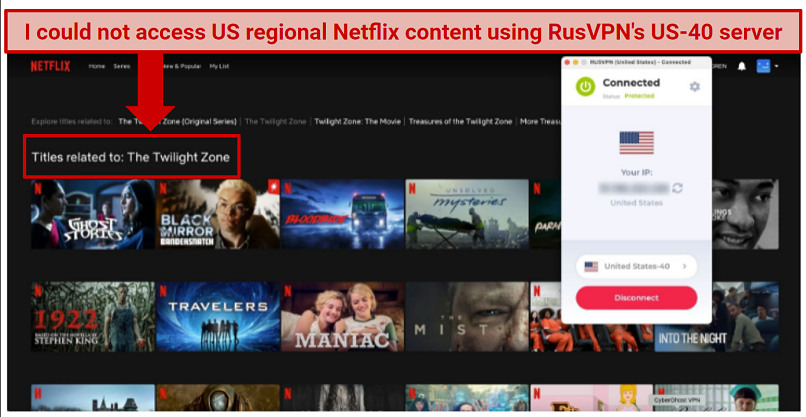Open Twilight Zone: The Movie link
Image resolution: width=806 pixels, height=417 pixels.
coord(357,122)
